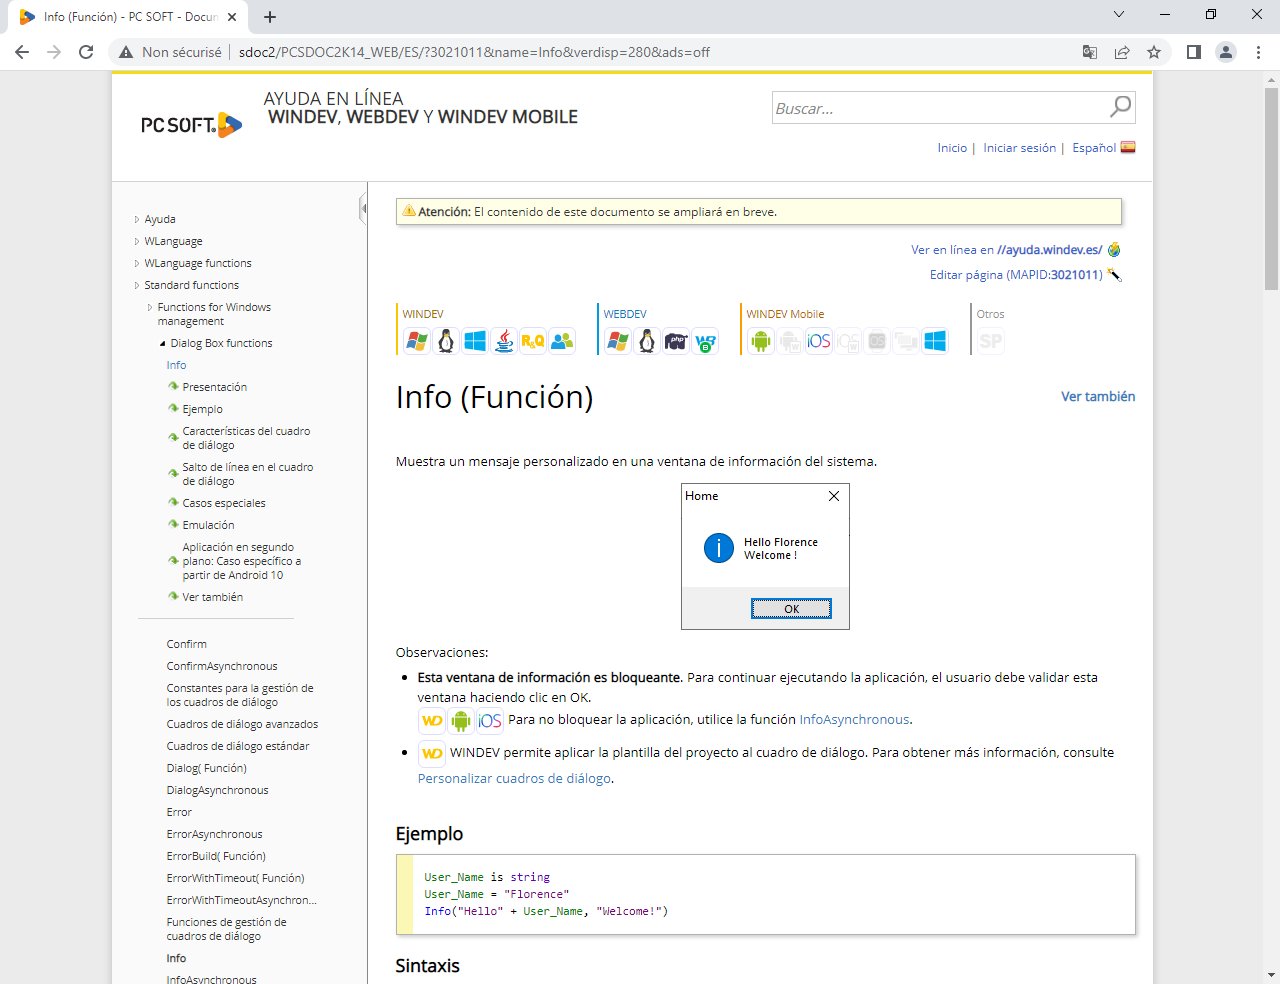The image size is (1280, 984).
Task: Open the InfoAsynchronous function link
Action: (x=854, y=720)
